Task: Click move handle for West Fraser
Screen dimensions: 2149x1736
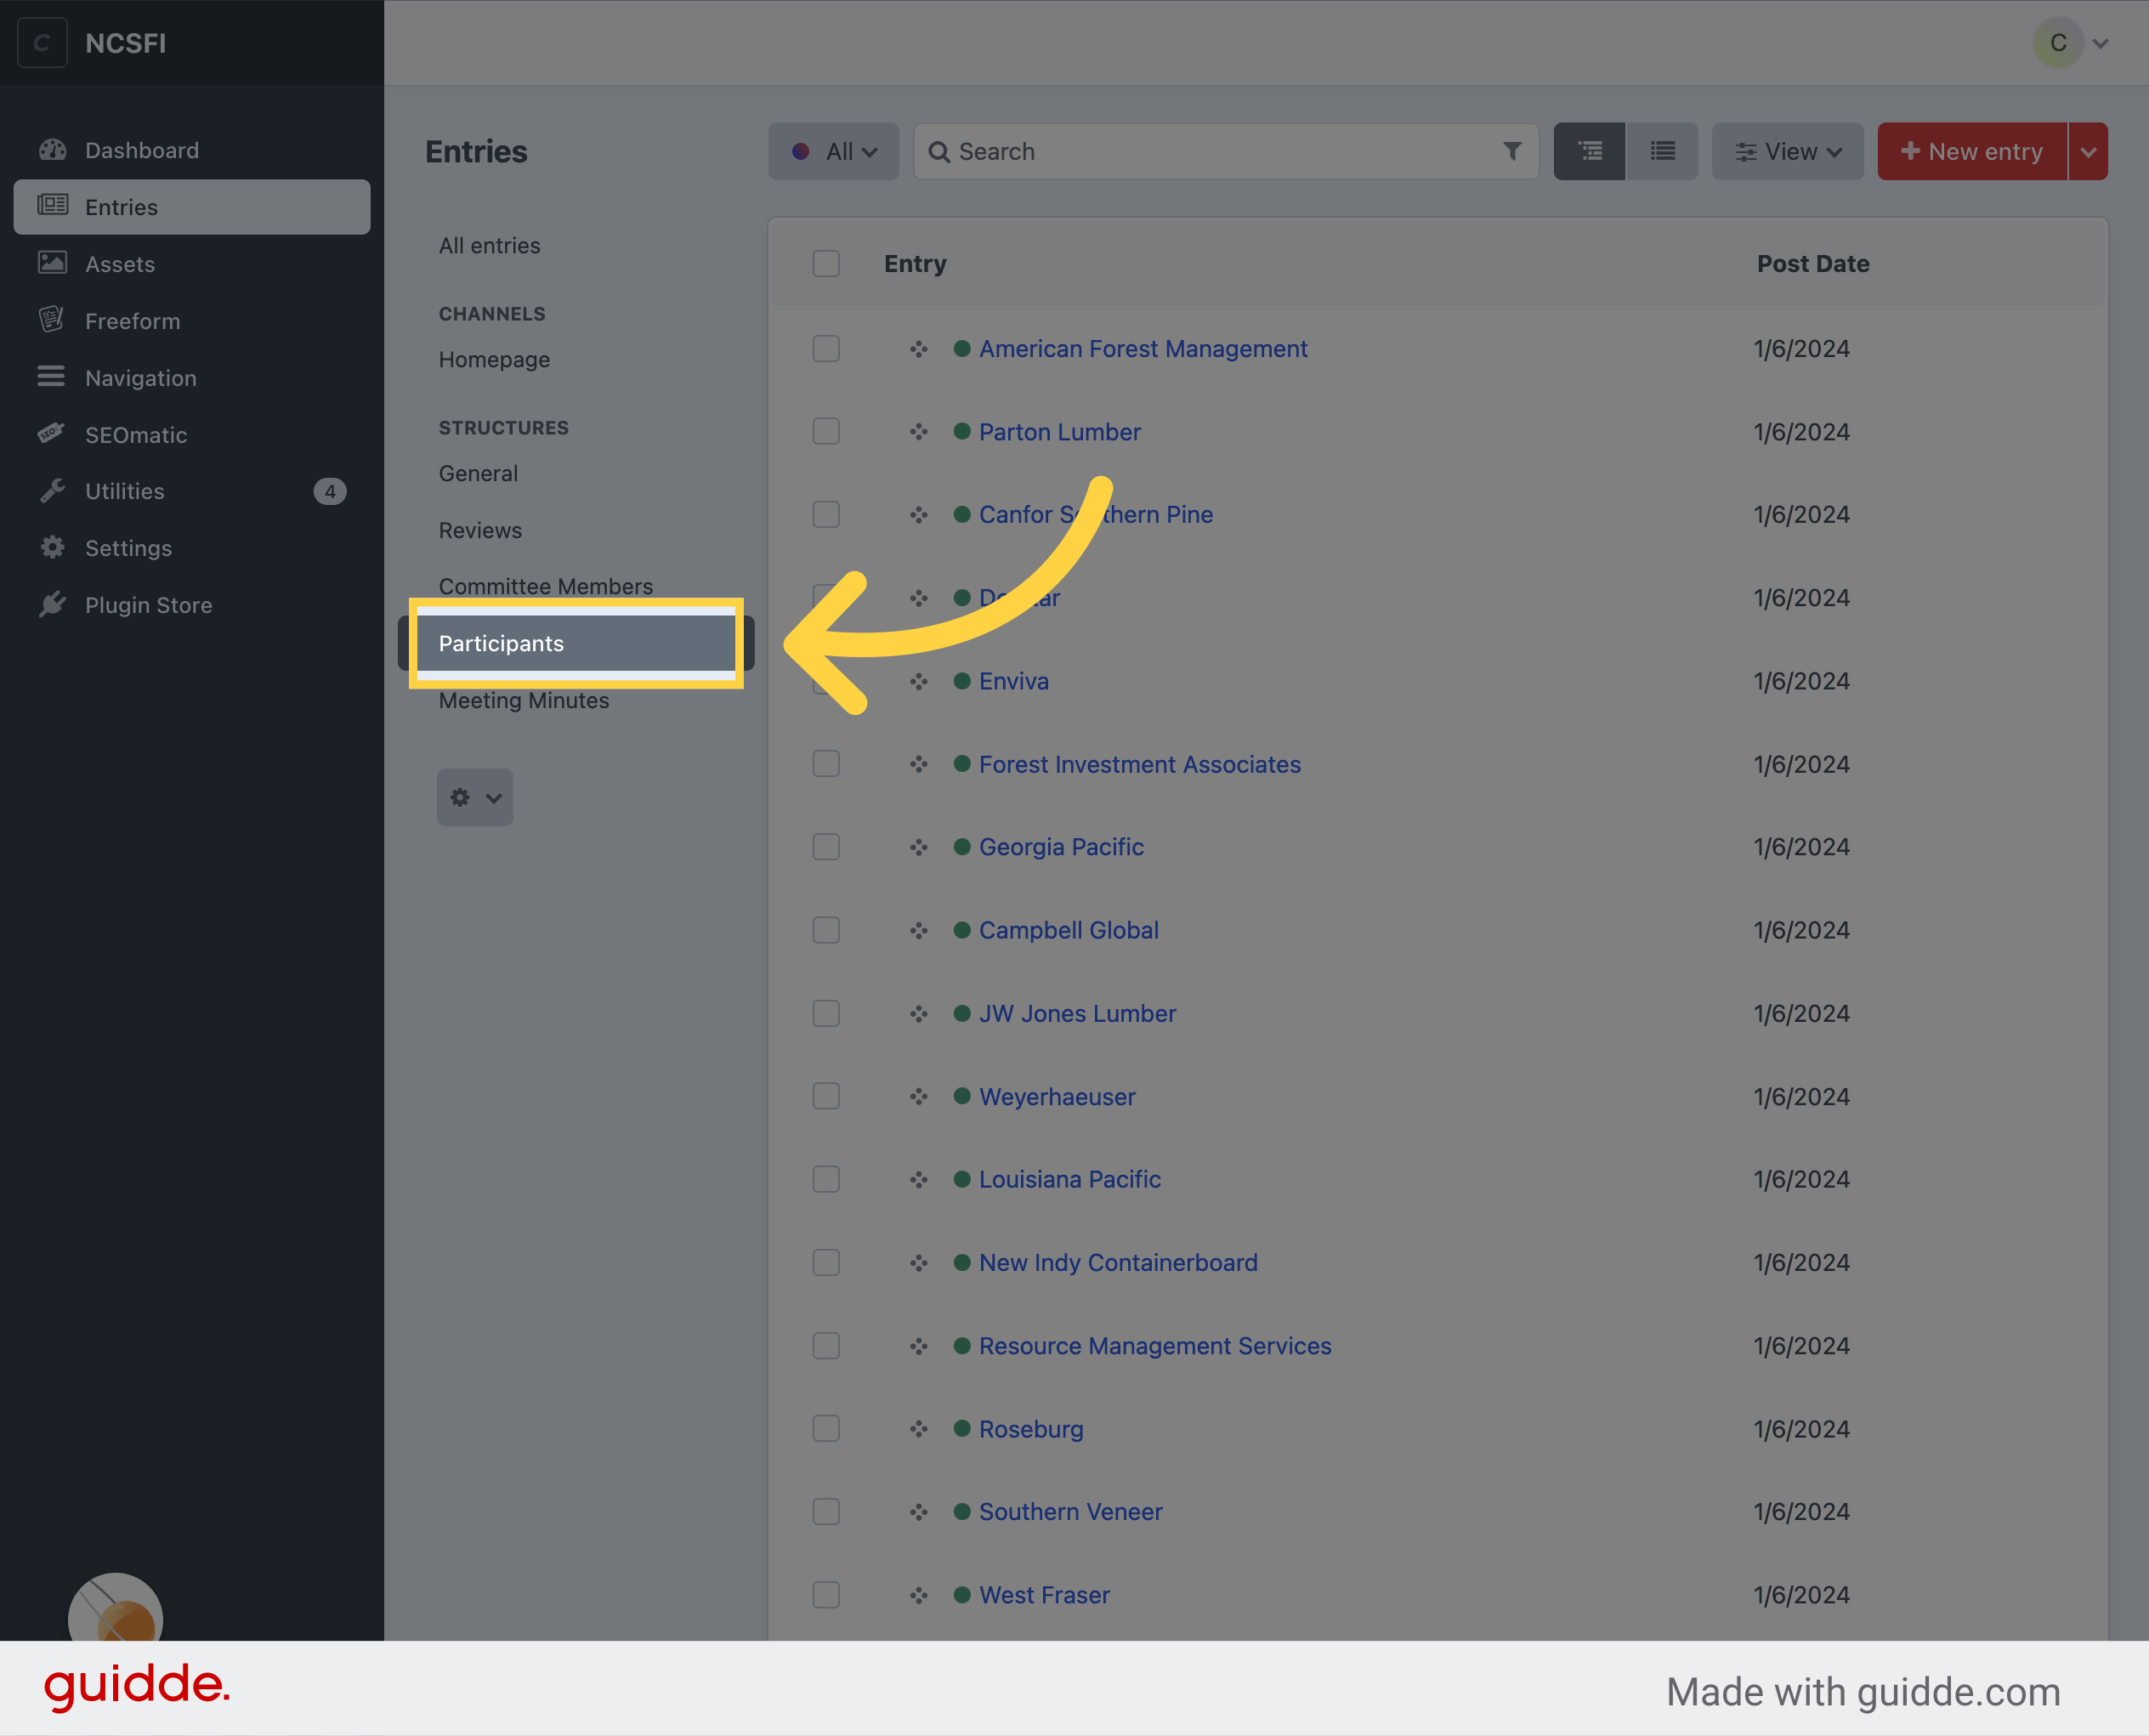Action: [x=919, y=1595]
